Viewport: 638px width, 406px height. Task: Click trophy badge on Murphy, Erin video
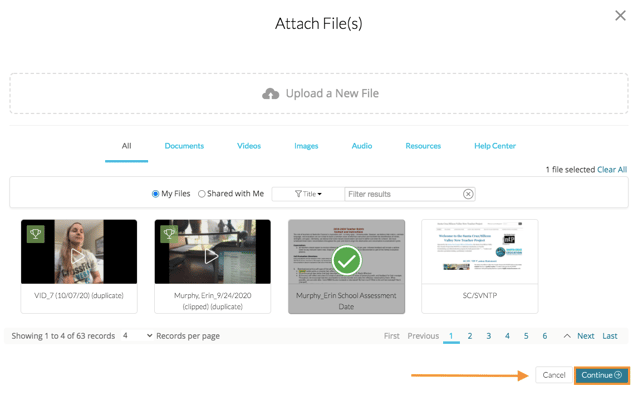(169, 234)
